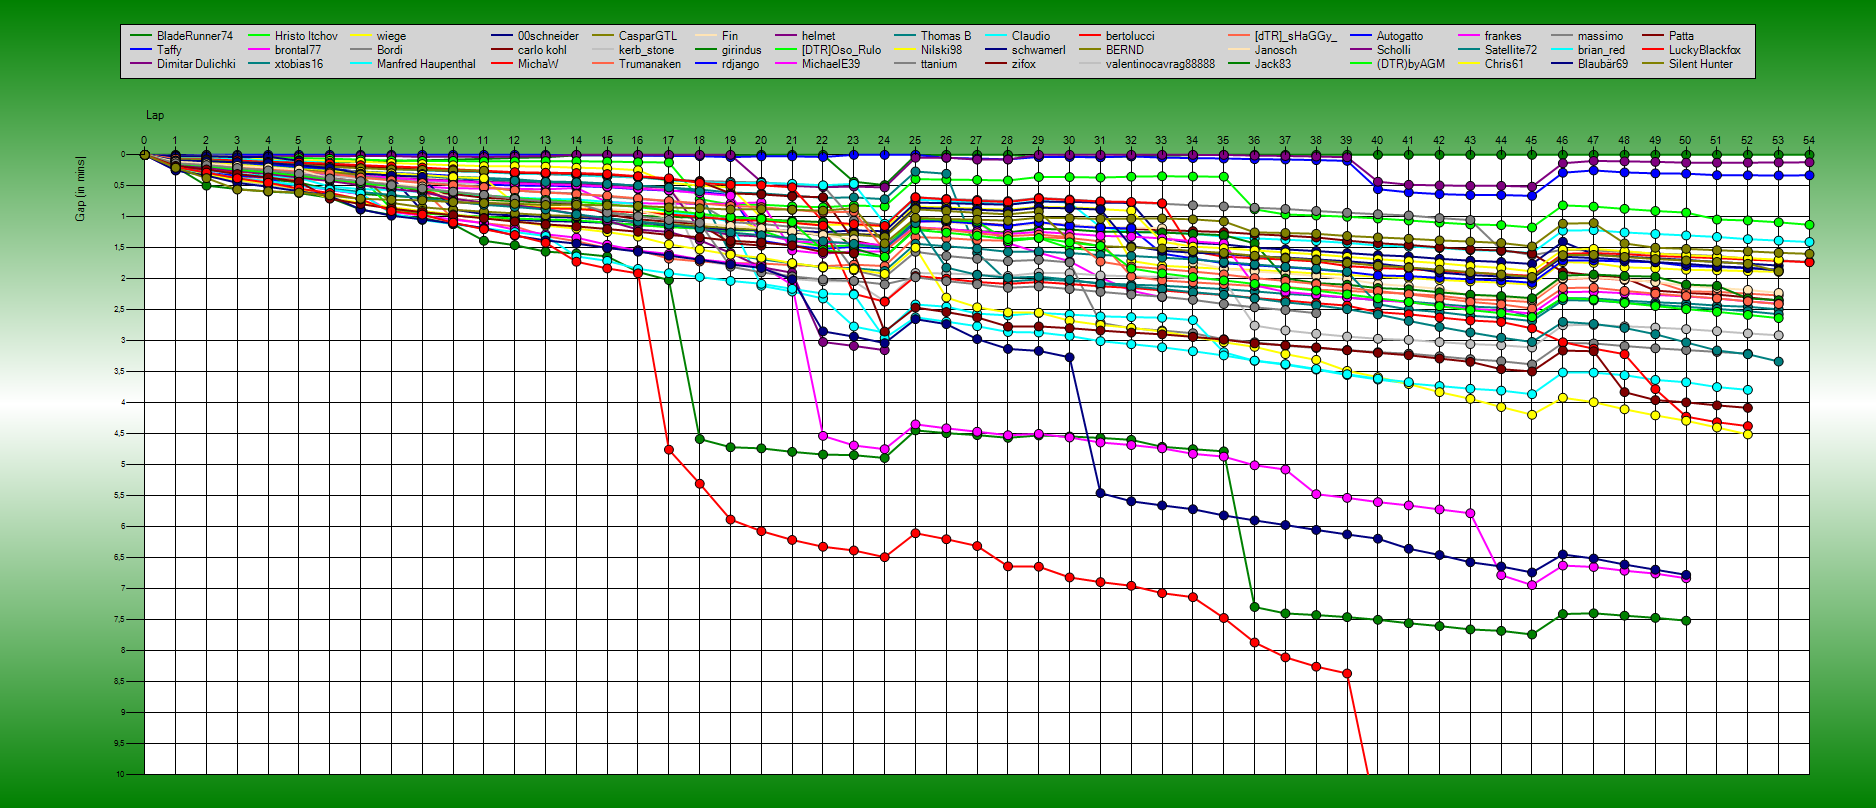Viewport: 1876px width, 808px height.
Task: Select Dimitar Dulichki legend entry
Action: point(196,64)
